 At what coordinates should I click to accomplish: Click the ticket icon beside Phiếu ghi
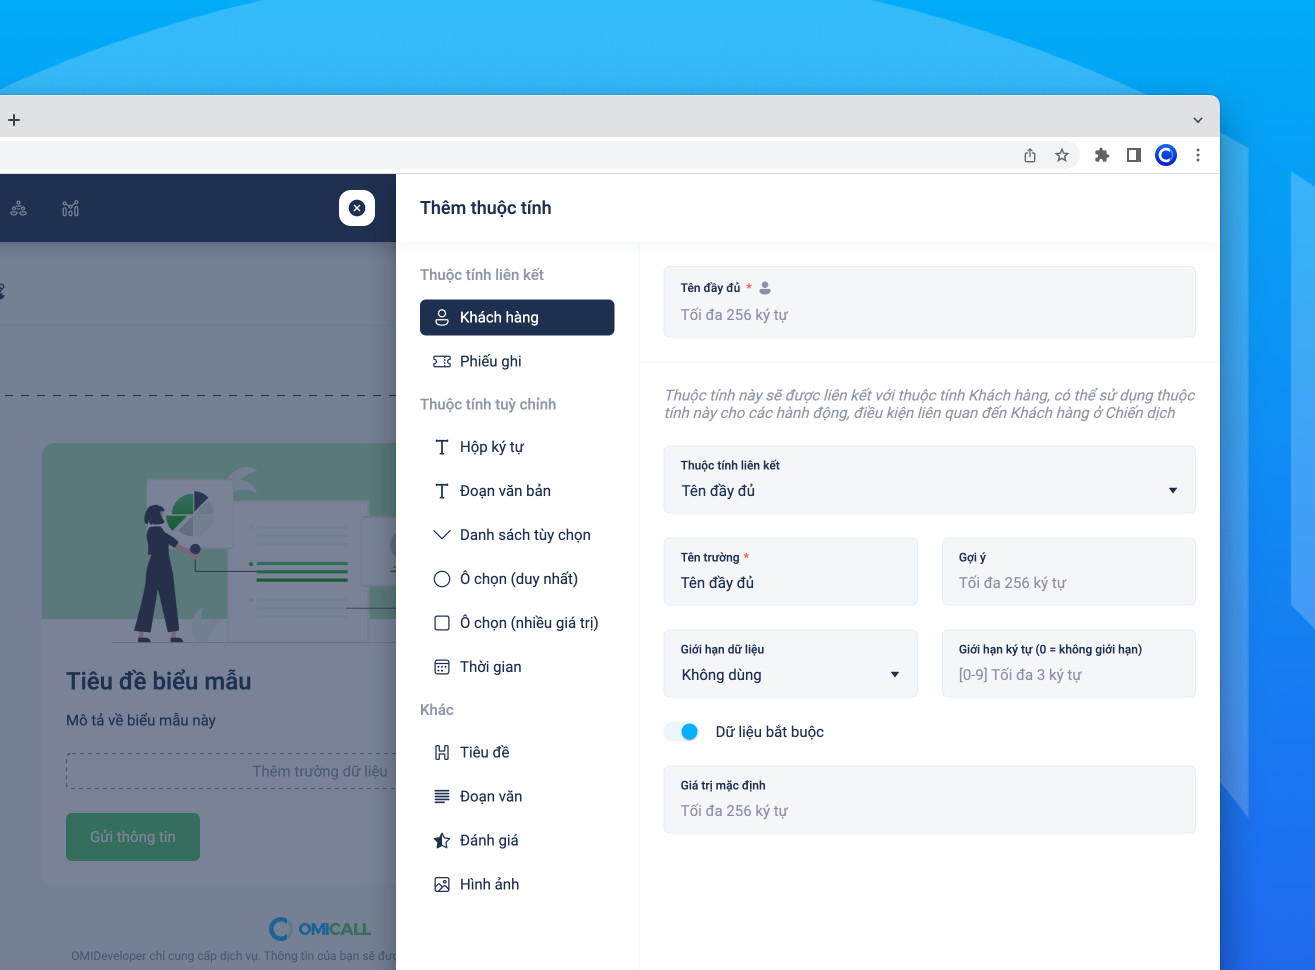[442, 361]
